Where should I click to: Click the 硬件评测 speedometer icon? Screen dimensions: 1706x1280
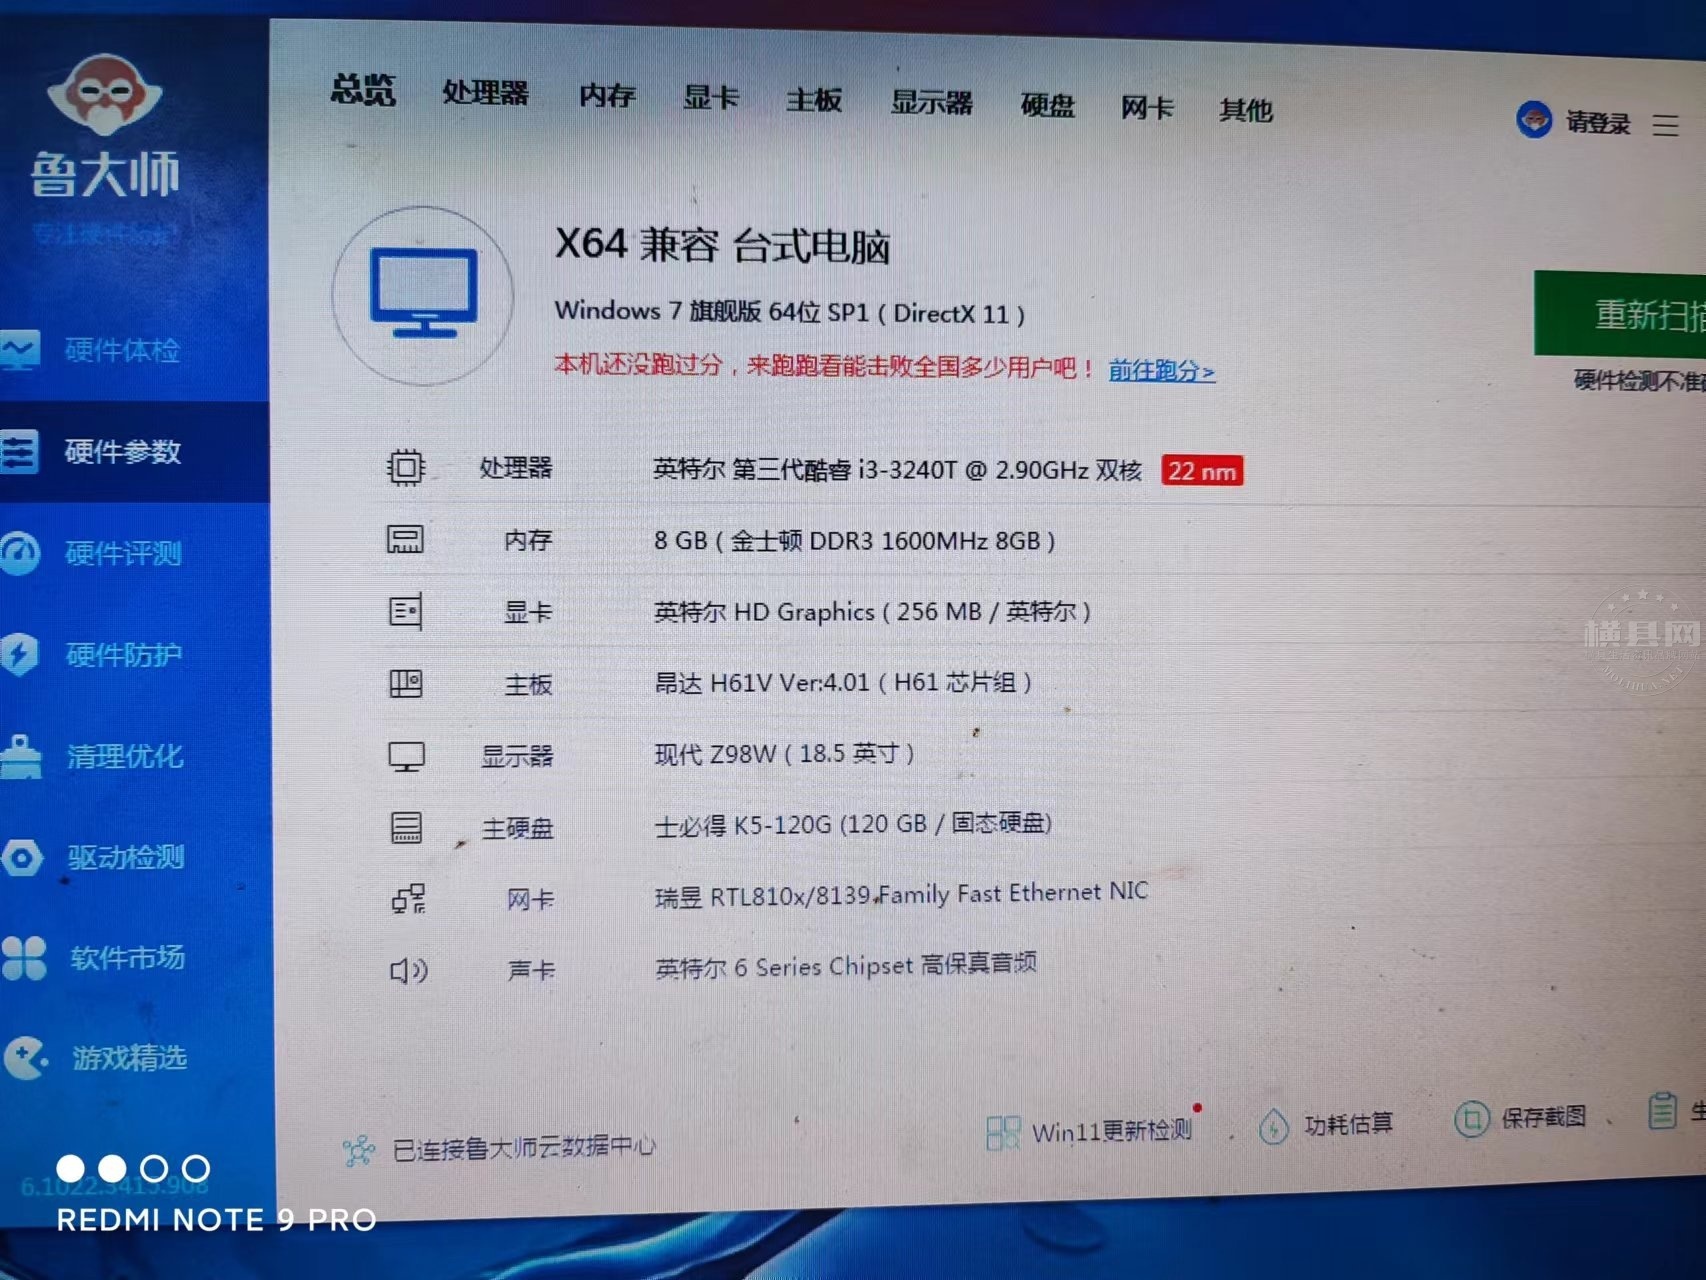pos(19,553)
